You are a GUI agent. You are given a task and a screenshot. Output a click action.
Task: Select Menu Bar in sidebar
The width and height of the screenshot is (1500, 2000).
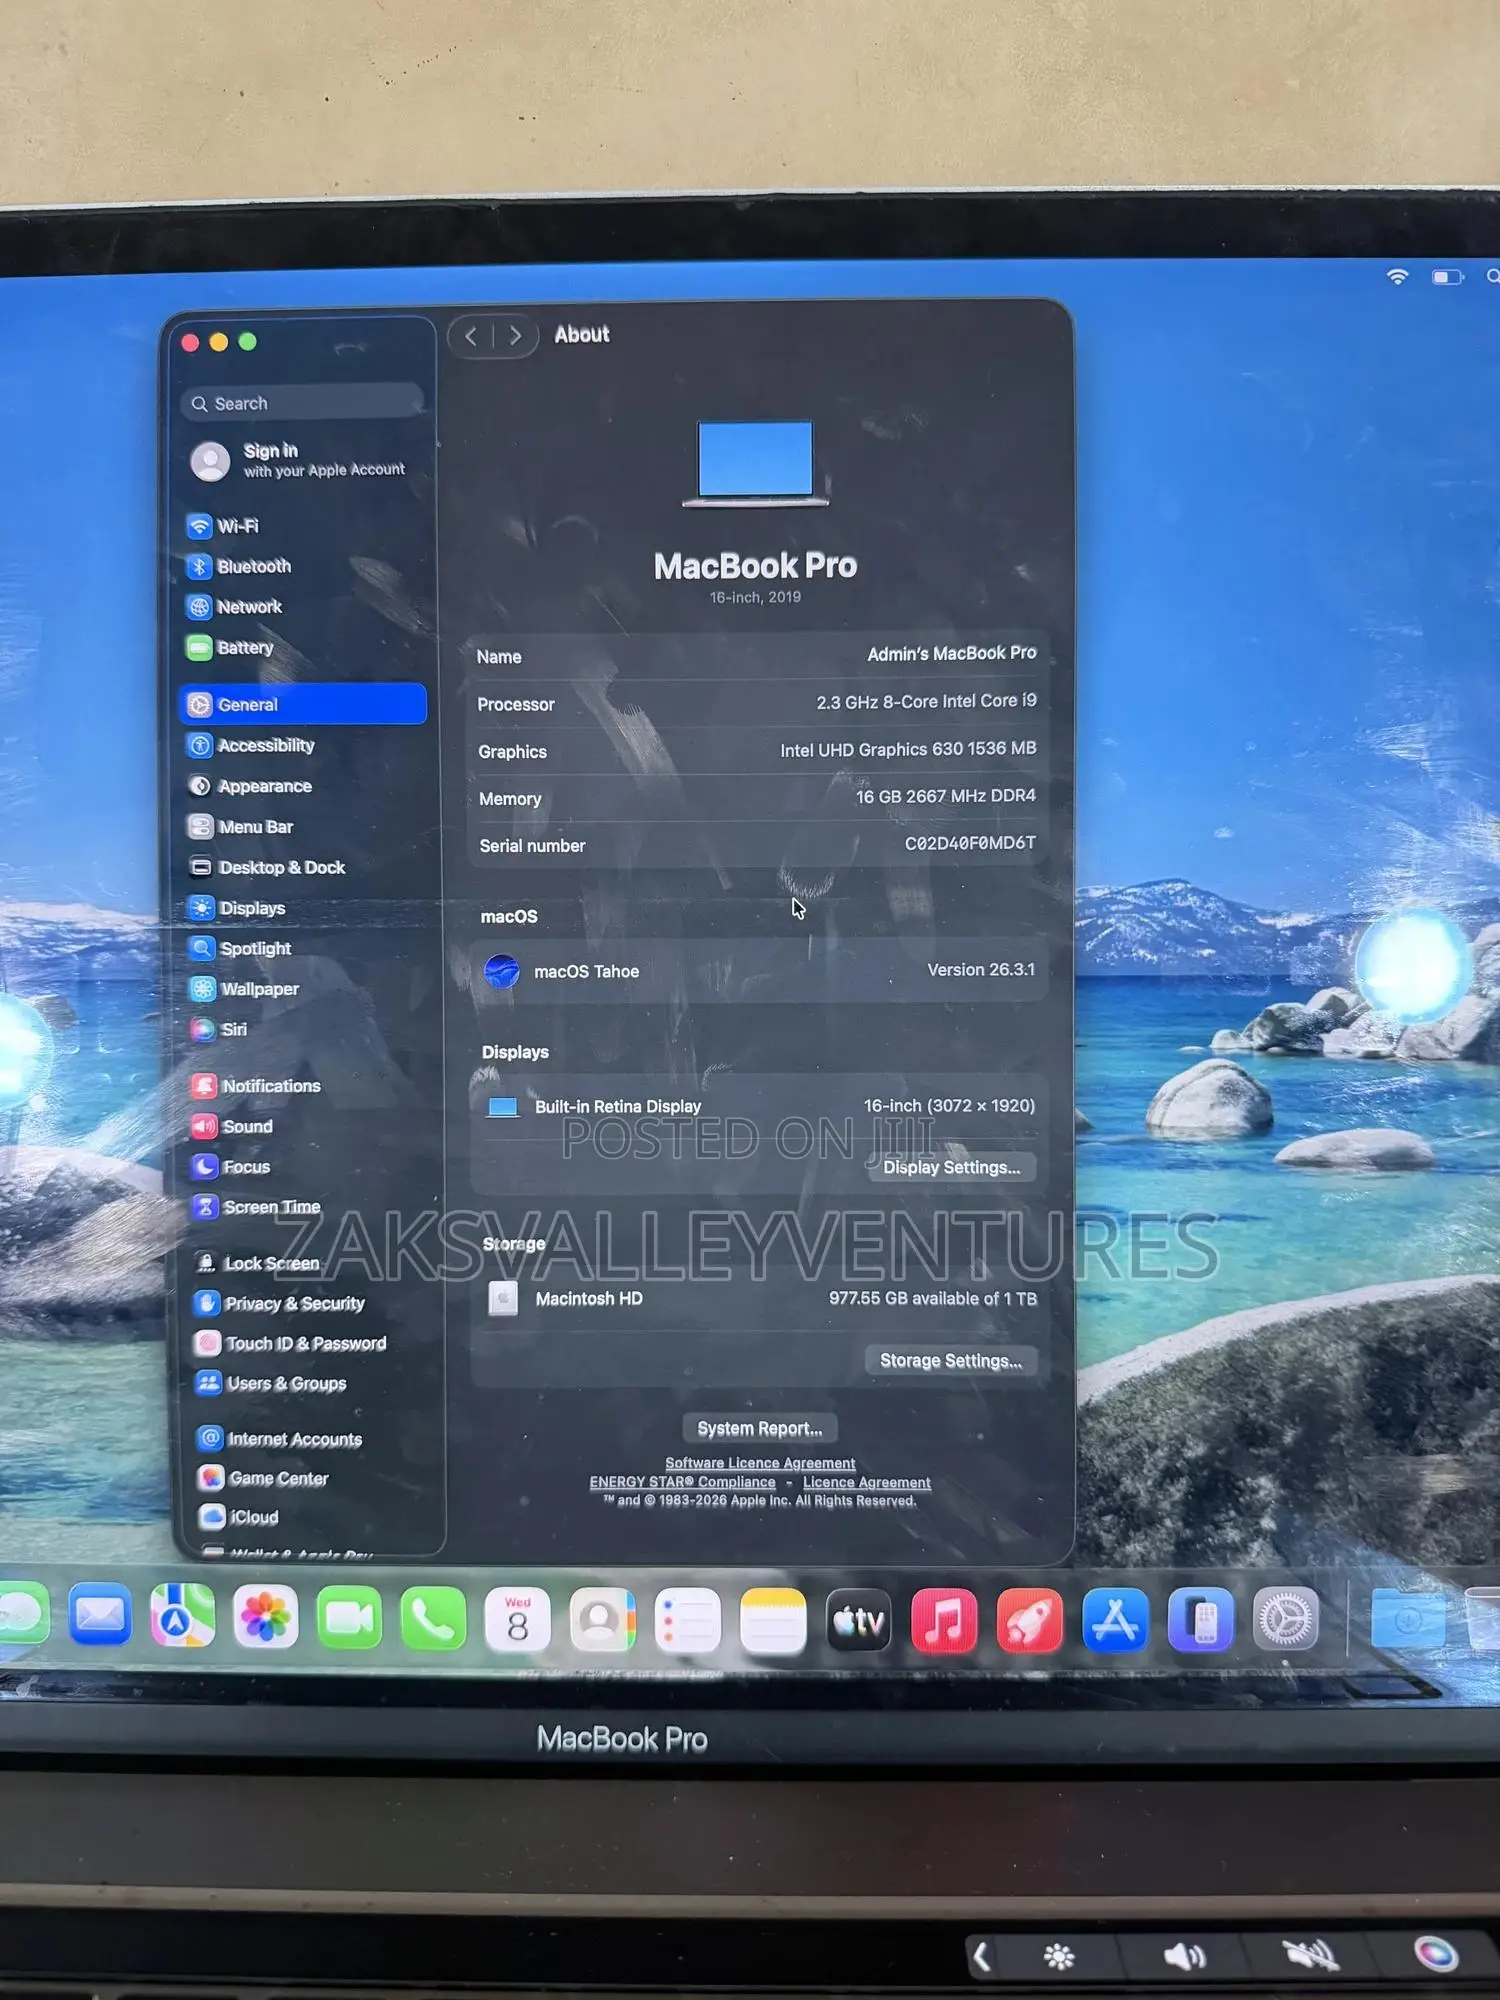240,827
